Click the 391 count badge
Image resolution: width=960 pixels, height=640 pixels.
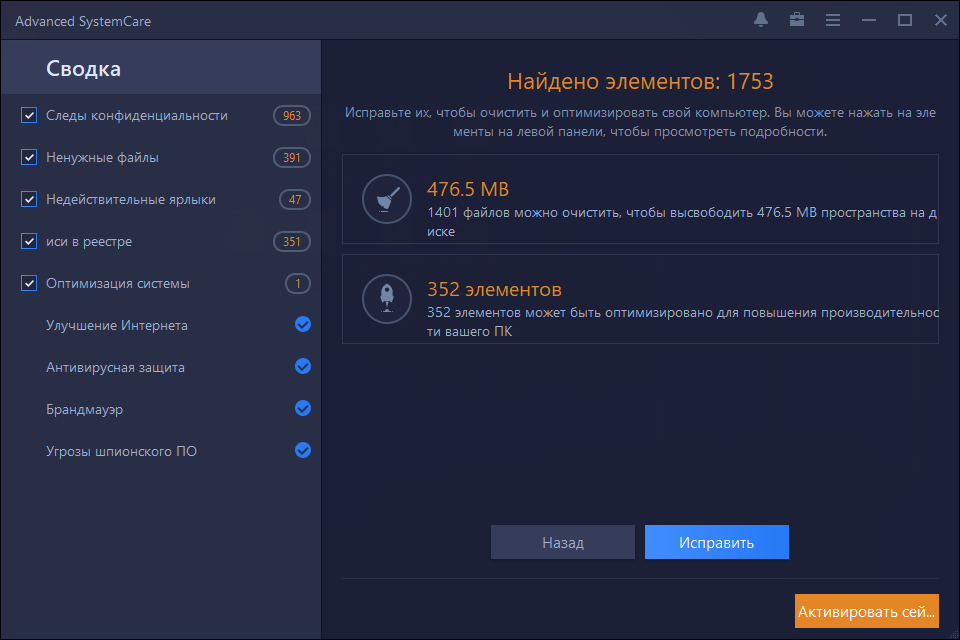(x=291, y=157)
